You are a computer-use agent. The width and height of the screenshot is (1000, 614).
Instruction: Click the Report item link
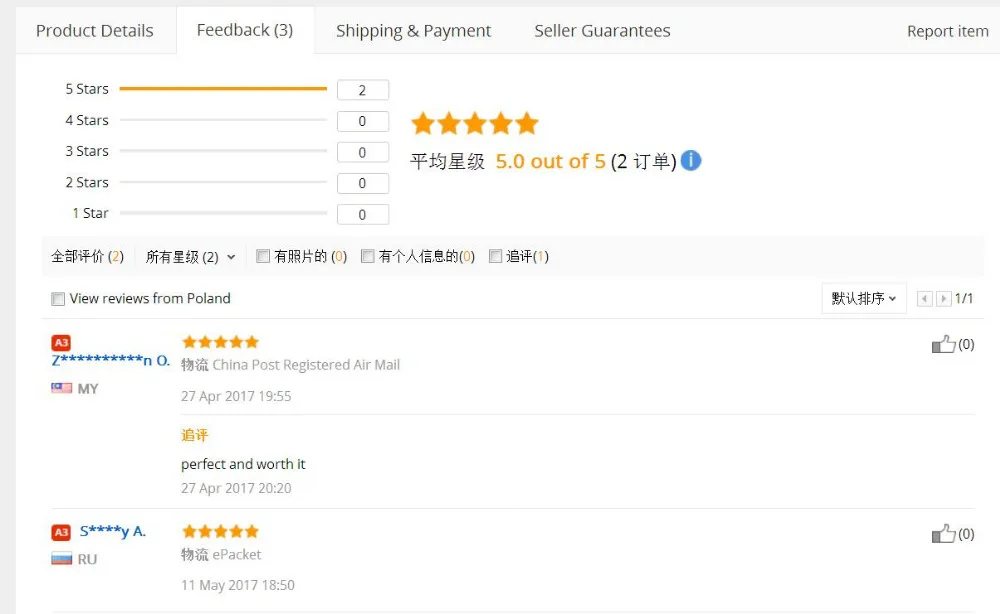point(947,31)
